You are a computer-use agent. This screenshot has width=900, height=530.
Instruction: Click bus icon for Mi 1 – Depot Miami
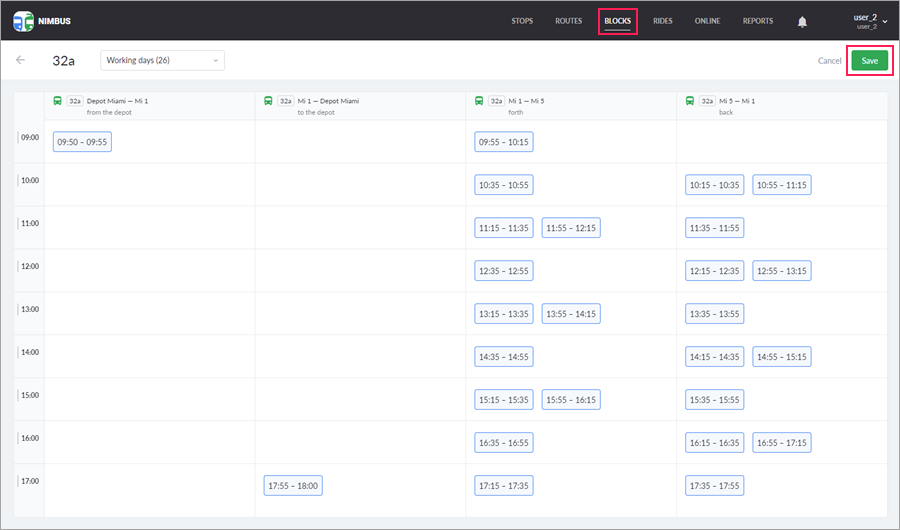(x=268, y=100)
